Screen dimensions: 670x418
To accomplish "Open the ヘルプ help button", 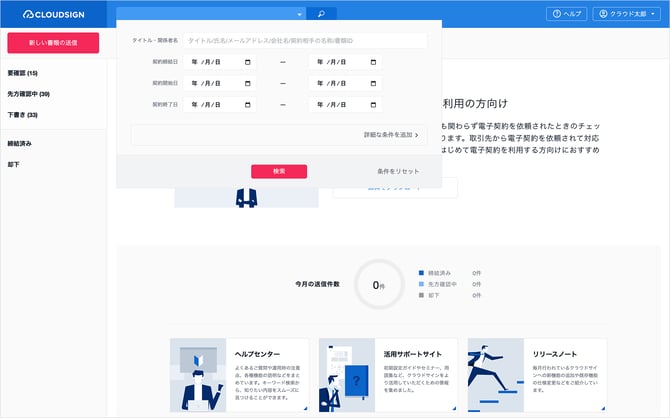I will [x=566, y=14].
